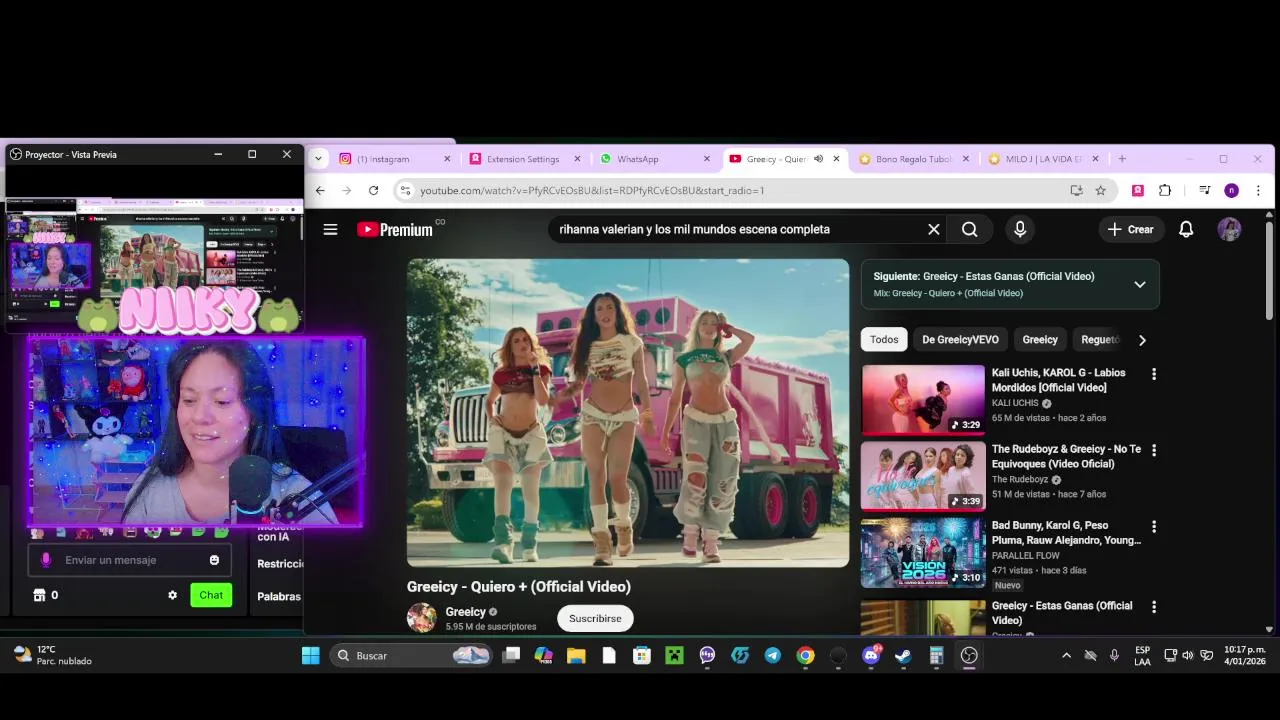Click the pink extension icon in Chrome toolbar
Viewport: 1280px width, 720px height.
click(x=1138, y=190)
